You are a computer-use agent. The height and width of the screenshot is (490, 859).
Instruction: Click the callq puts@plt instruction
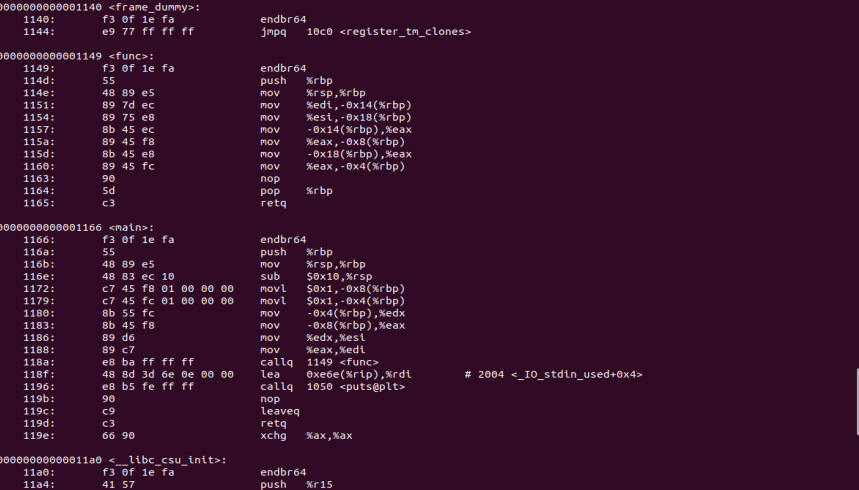[x=333, y=387]
